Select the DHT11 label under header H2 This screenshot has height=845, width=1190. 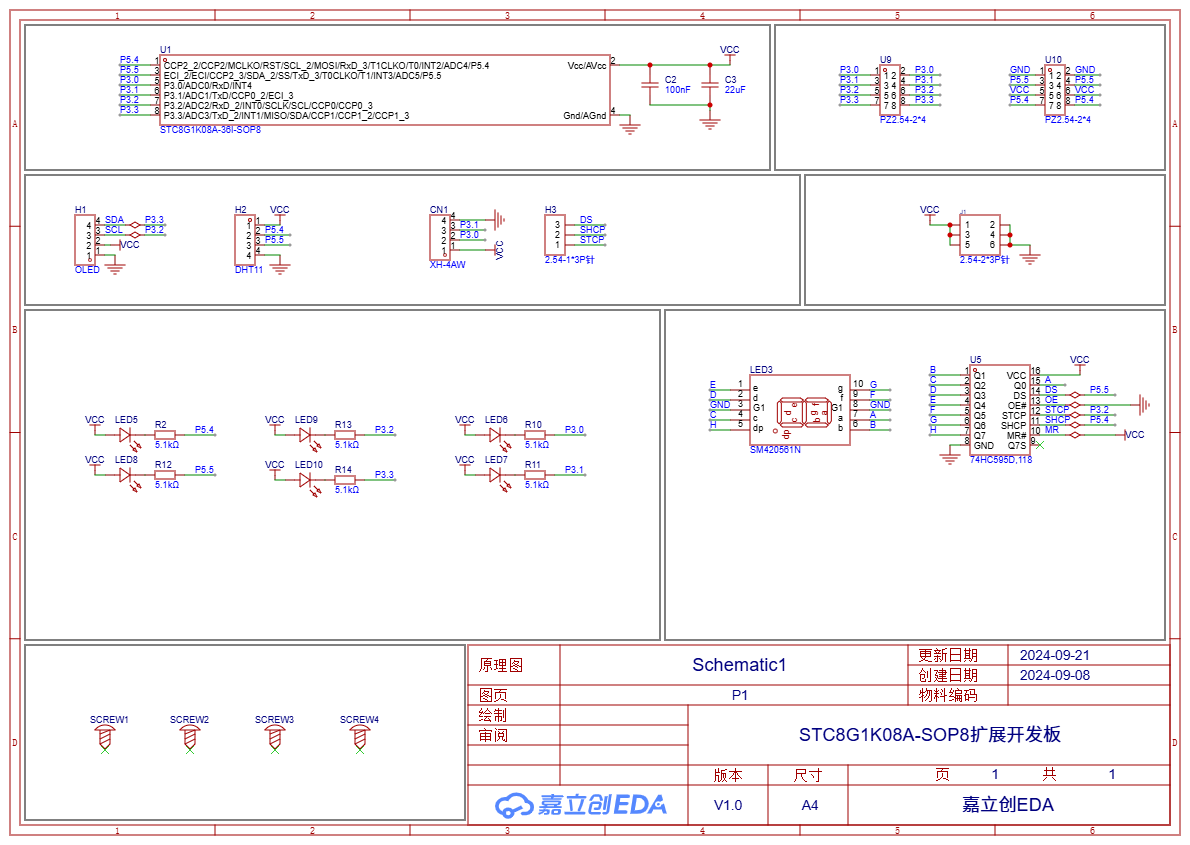point(248,270)
